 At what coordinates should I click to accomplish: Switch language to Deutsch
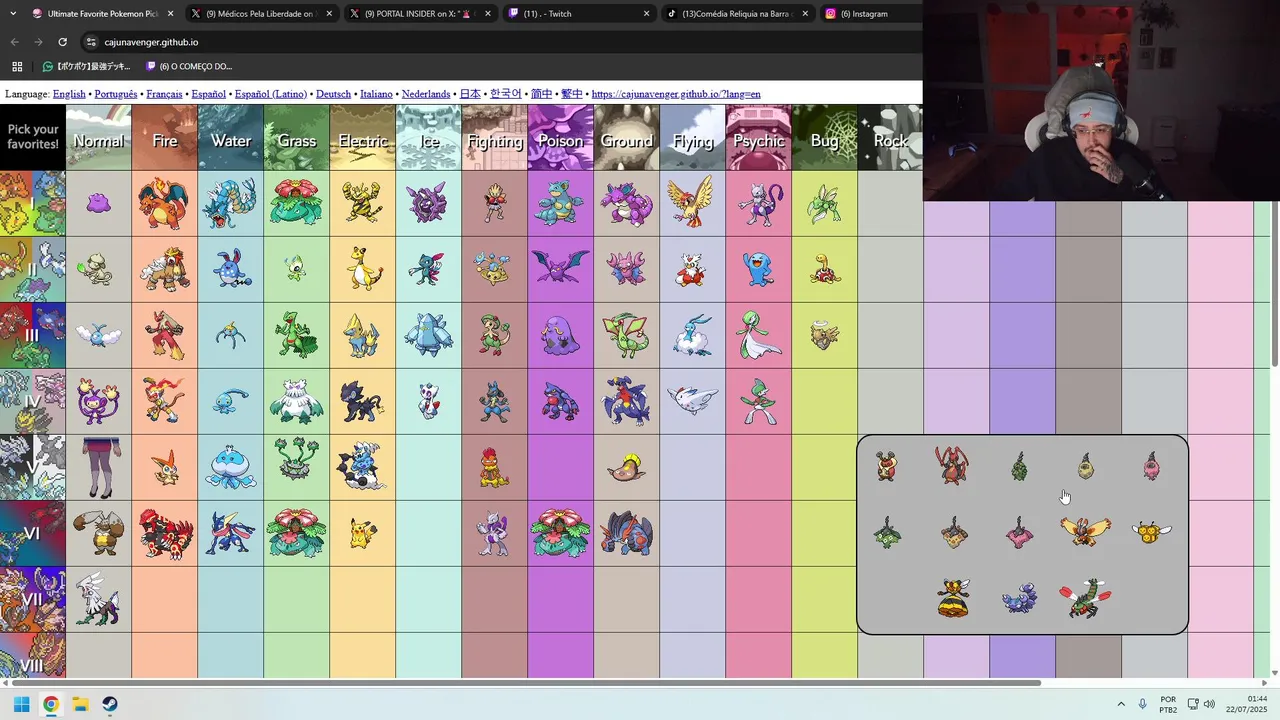(333, 94)
